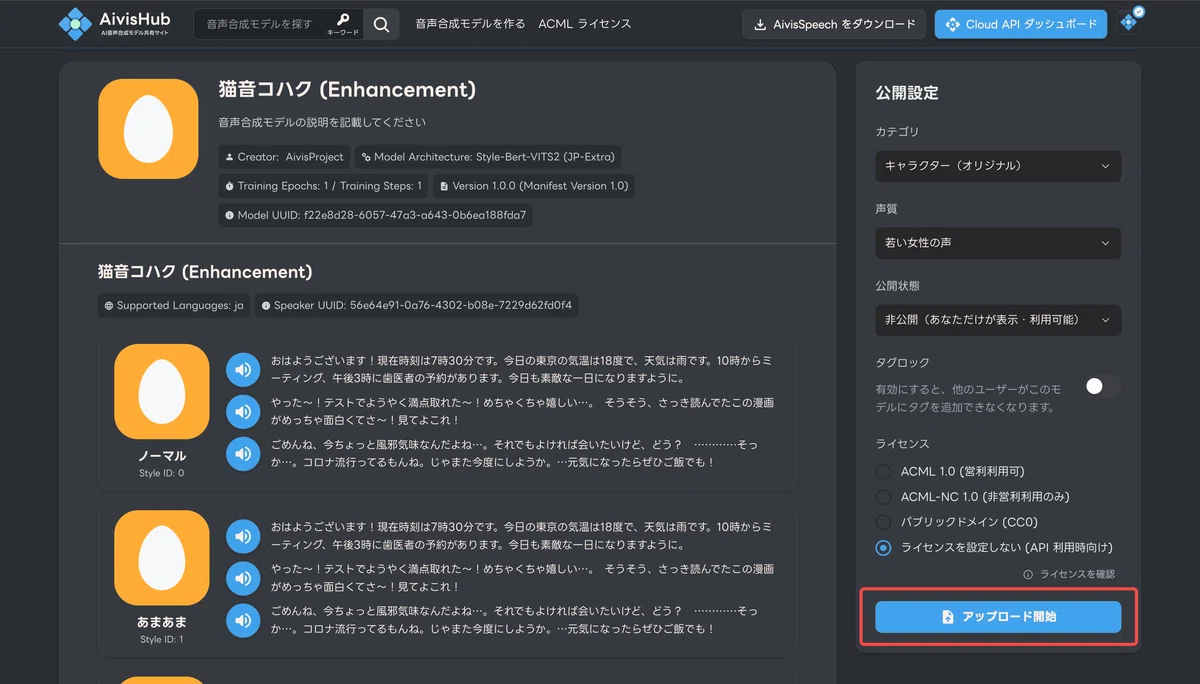The width and height of the screenshot is (1200, 684).
Task: Open the 音声合成モデルを作る menu item
Action: point(470,24)
